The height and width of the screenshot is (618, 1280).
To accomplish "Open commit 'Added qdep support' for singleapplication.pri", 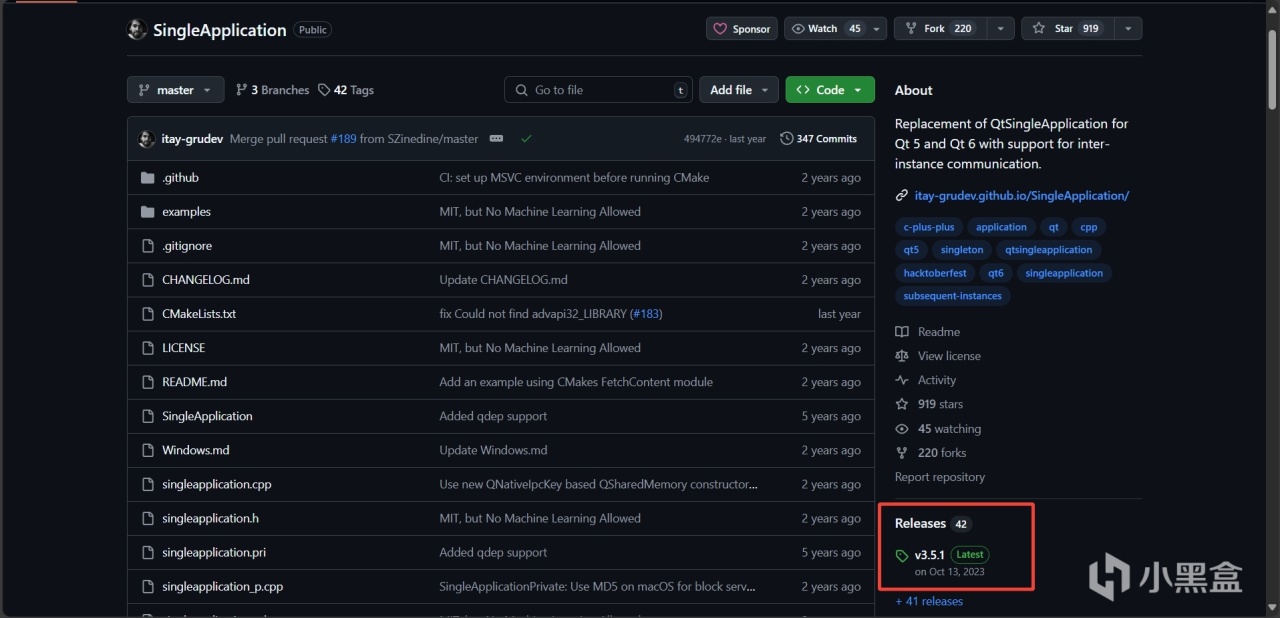I will pos(493,552).
